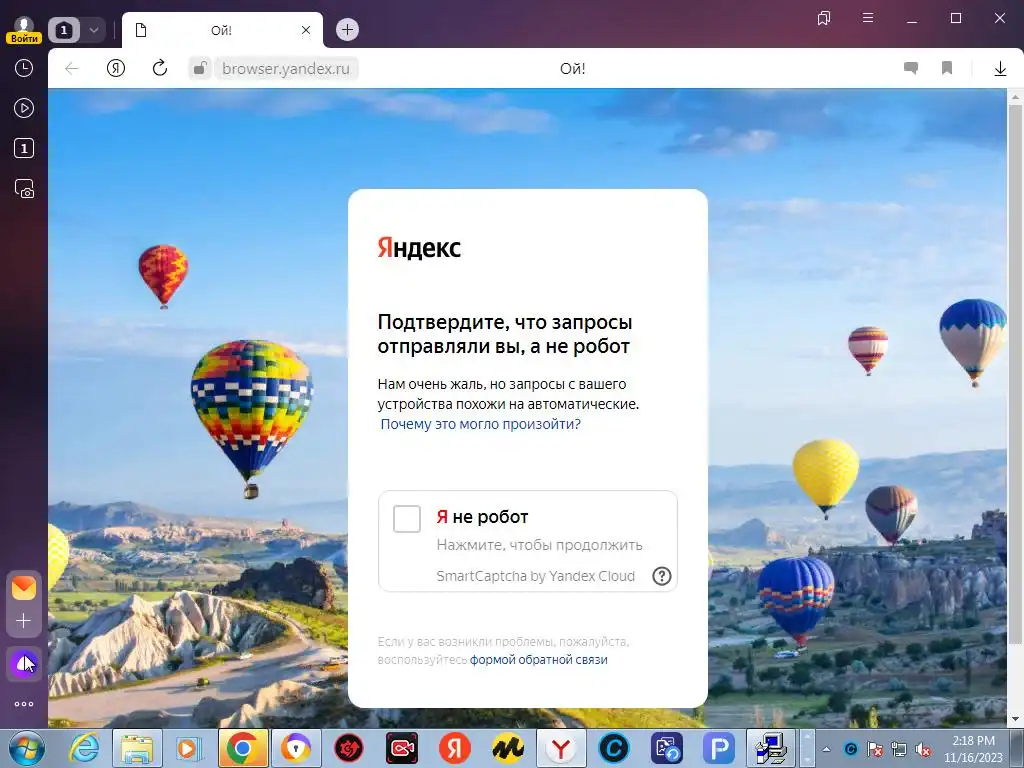Viewport: 1024px width, 768px height.
Task: Click the SmartCaptcha help question icon
Action: 662,576
